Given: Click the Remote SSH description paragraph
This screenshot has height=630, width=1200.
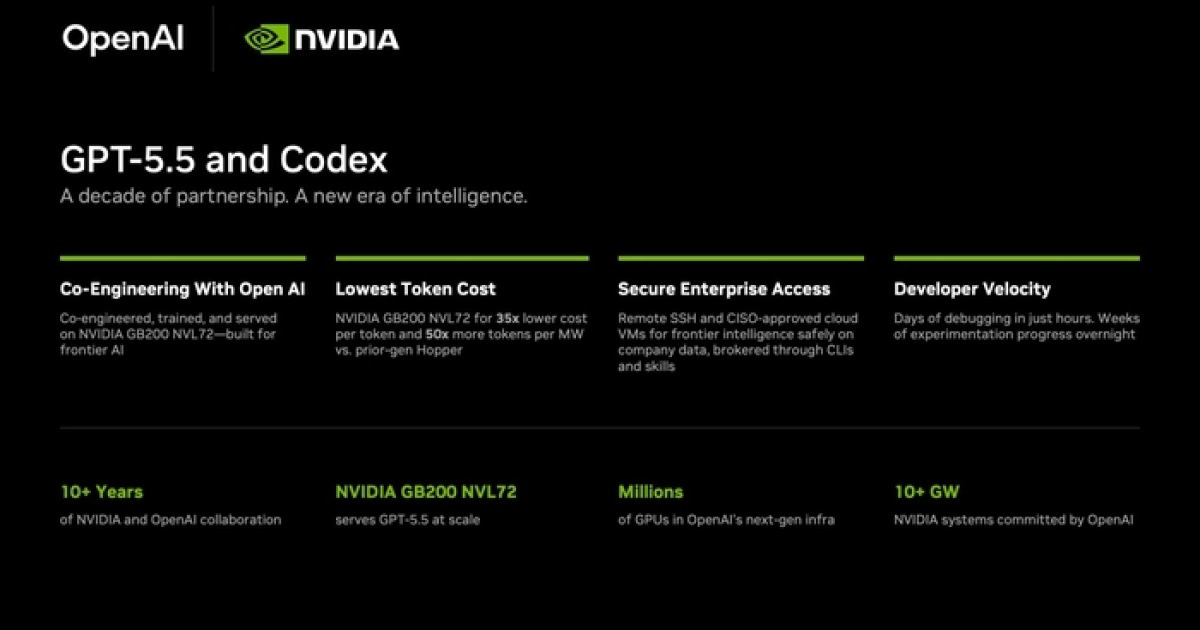Looking at the screenshot, I should click(738, 343).
